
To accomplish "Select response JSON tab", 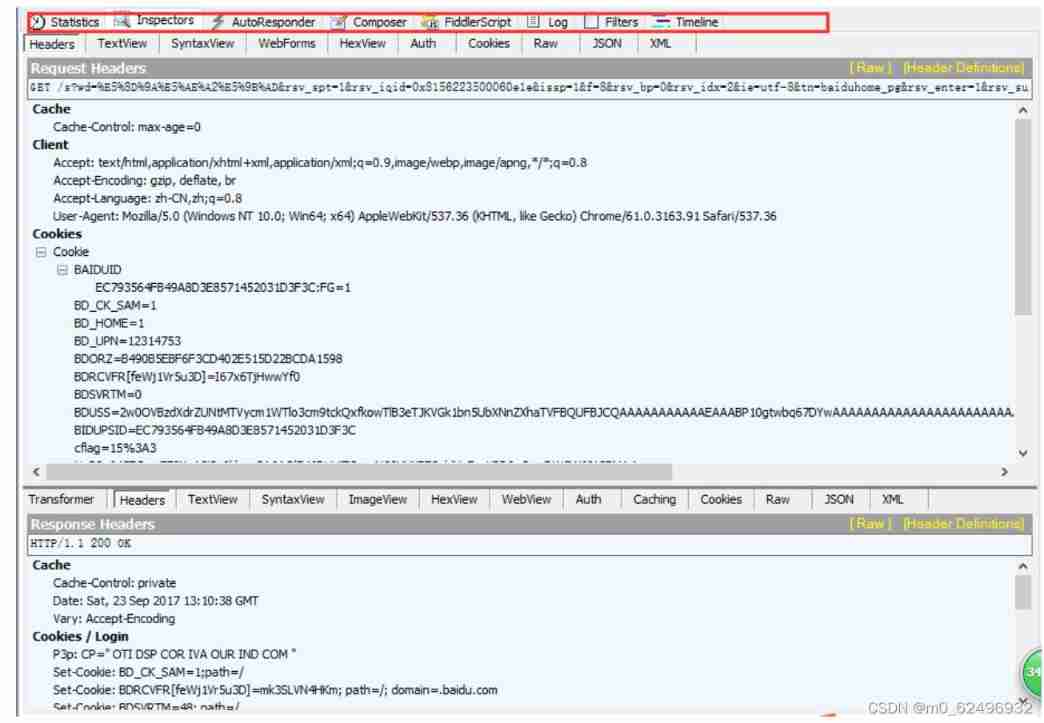I will 838,499.
